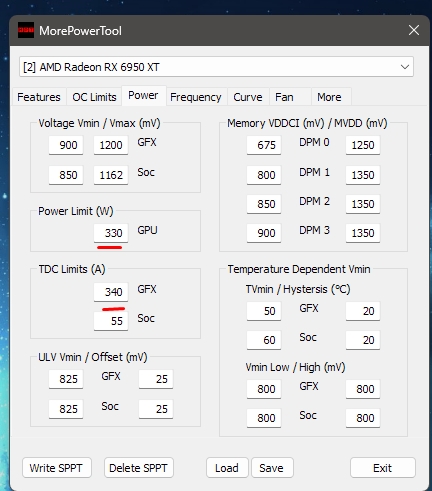Click the DPM 3 MVDD field 1350

click(363, 233)
